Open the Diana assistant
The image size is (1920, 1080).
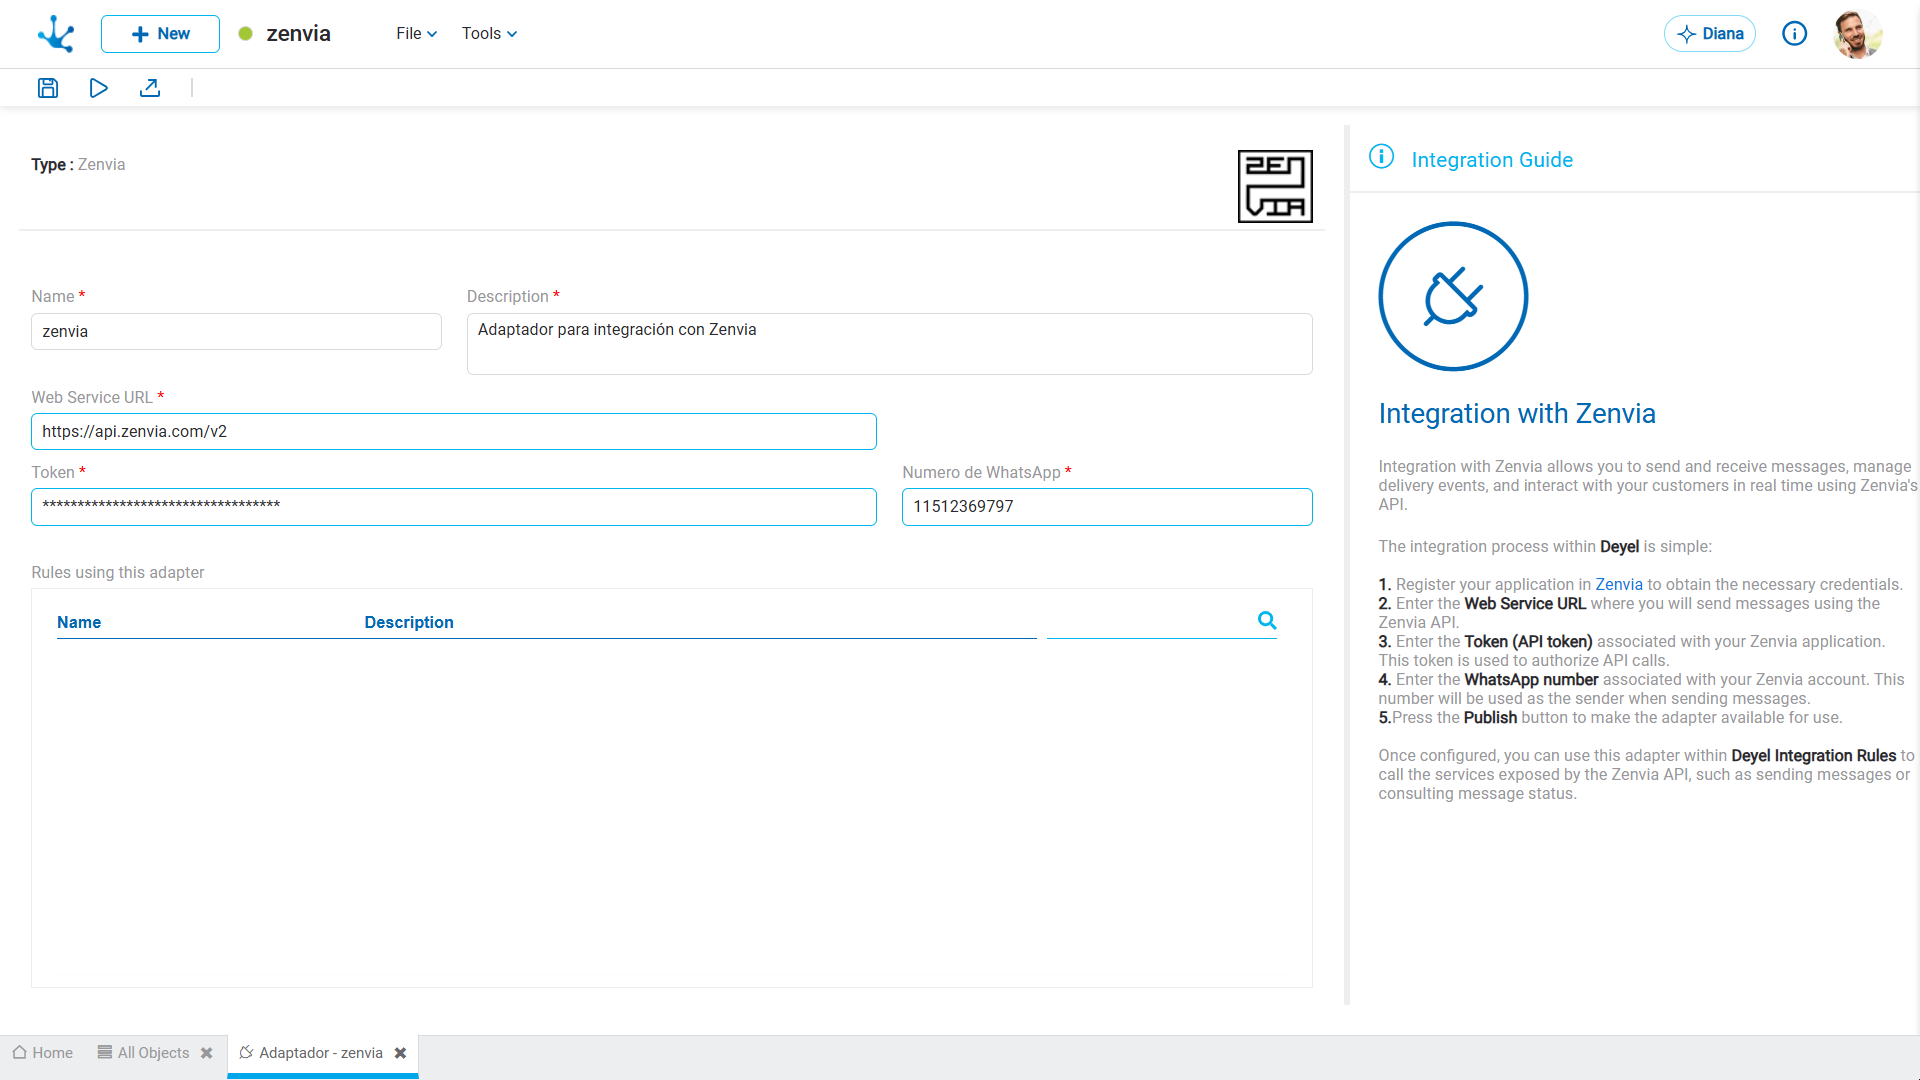click(1710, 34)
